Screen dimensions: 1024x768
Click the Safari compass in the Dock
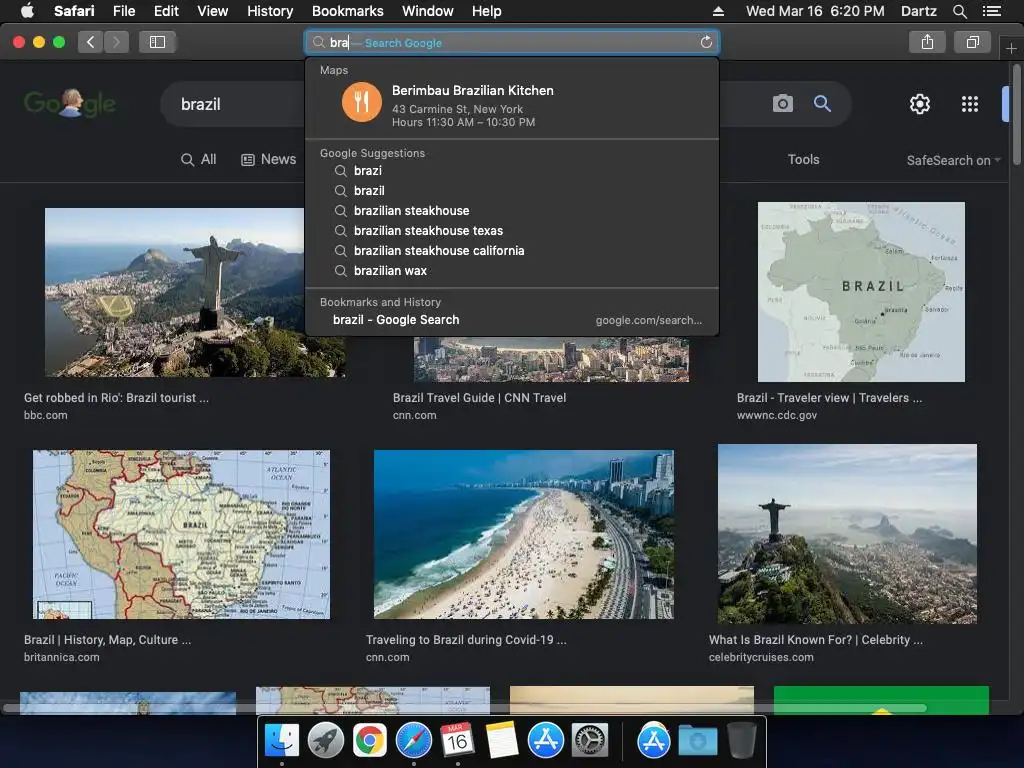[x=413, y=741]
